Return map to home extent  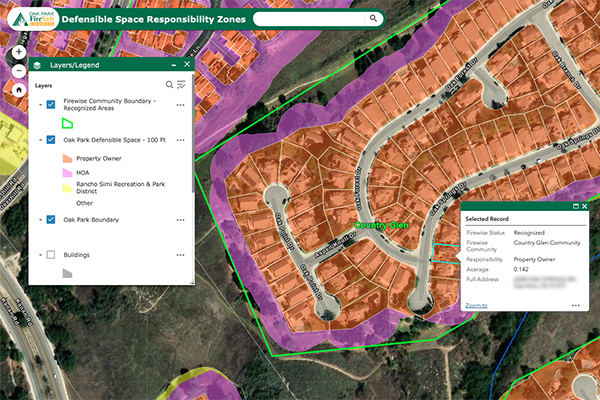pos(19,89)
